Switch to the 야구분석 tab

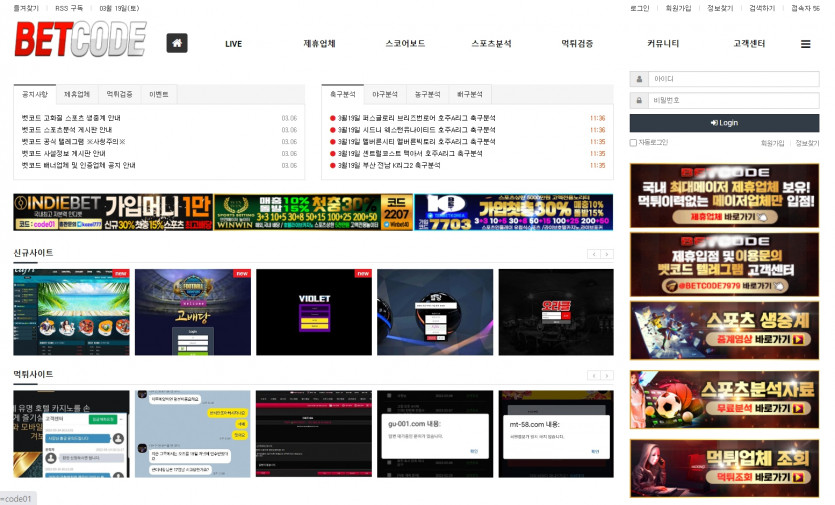click(385, 94)
